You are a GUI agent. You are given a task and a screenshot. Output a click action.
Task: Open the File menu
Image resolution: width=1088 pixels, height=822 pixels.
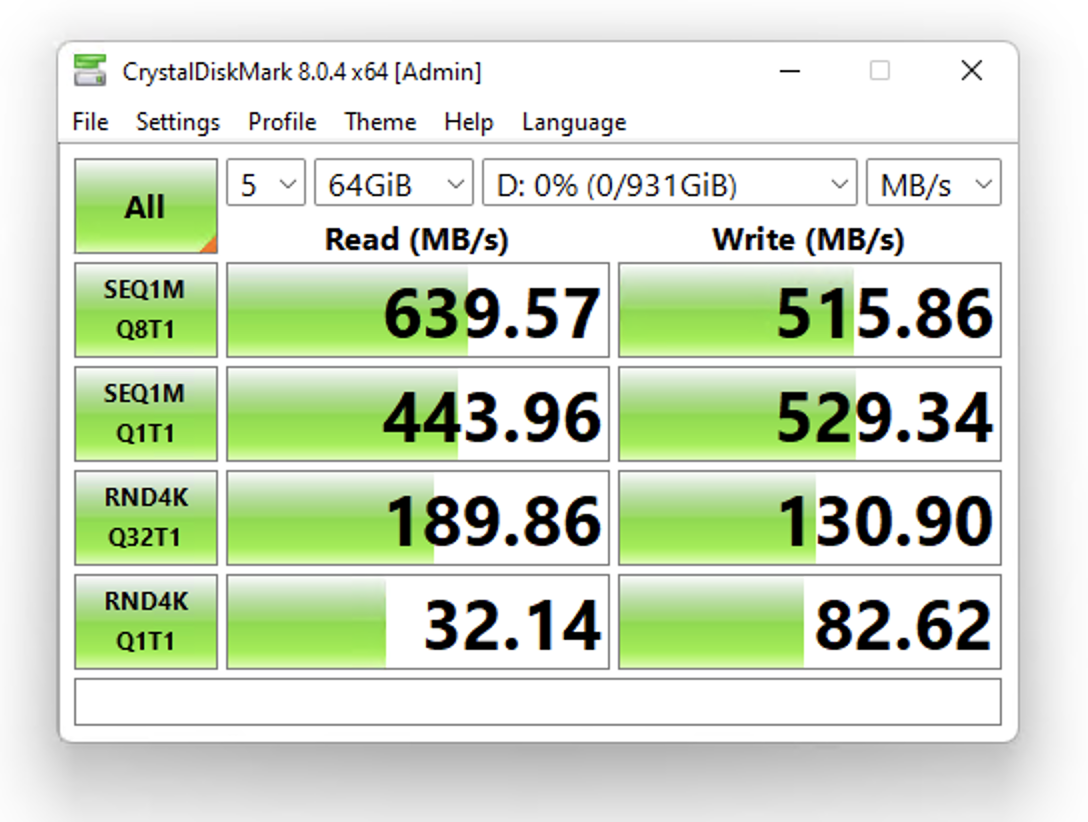90,122
